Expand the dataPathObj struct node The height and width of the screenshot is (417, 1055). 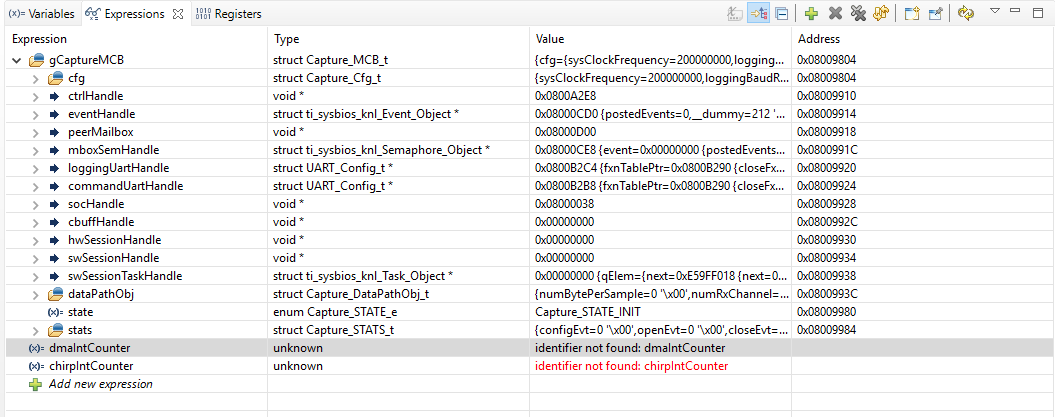35,294
